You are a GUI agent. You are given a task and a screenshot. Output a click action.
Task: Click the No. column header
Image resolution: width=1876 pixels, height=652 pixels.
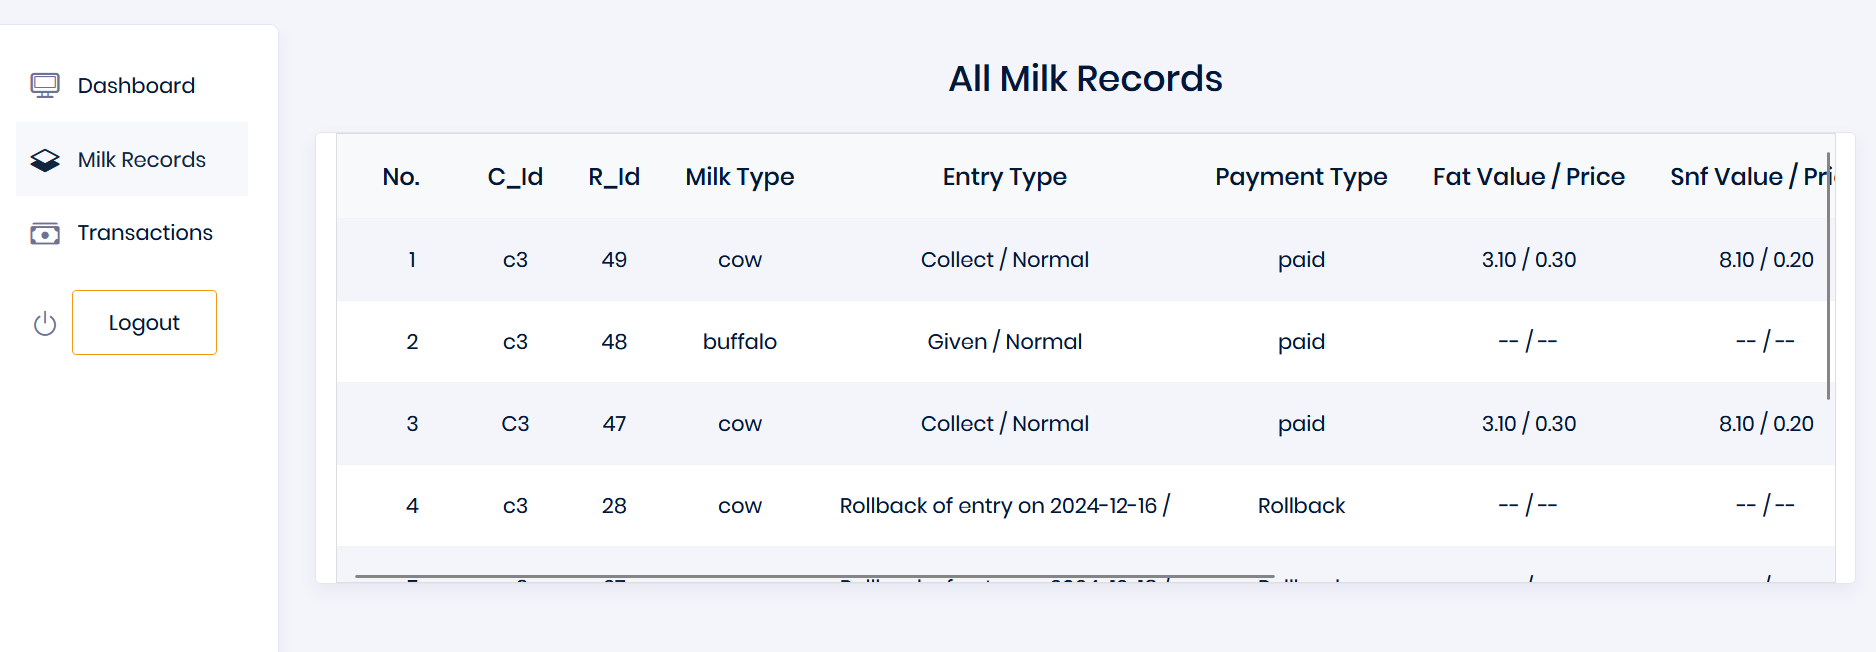tap(402, 176)
